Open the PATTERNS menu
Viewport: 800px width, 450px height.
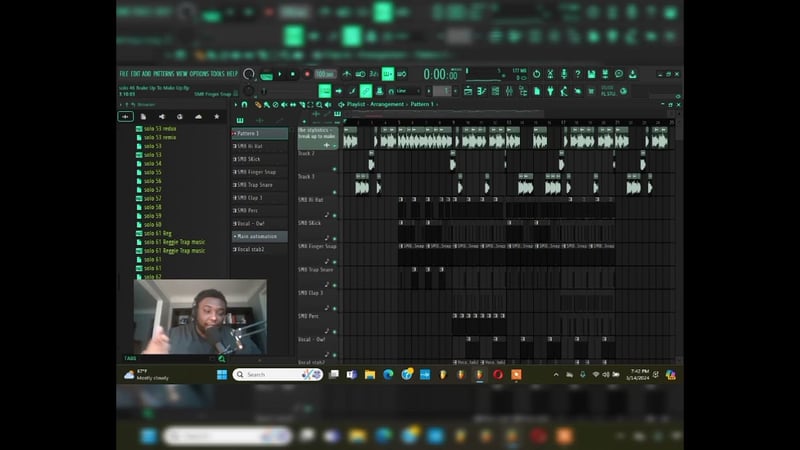(x=164, y=74)
